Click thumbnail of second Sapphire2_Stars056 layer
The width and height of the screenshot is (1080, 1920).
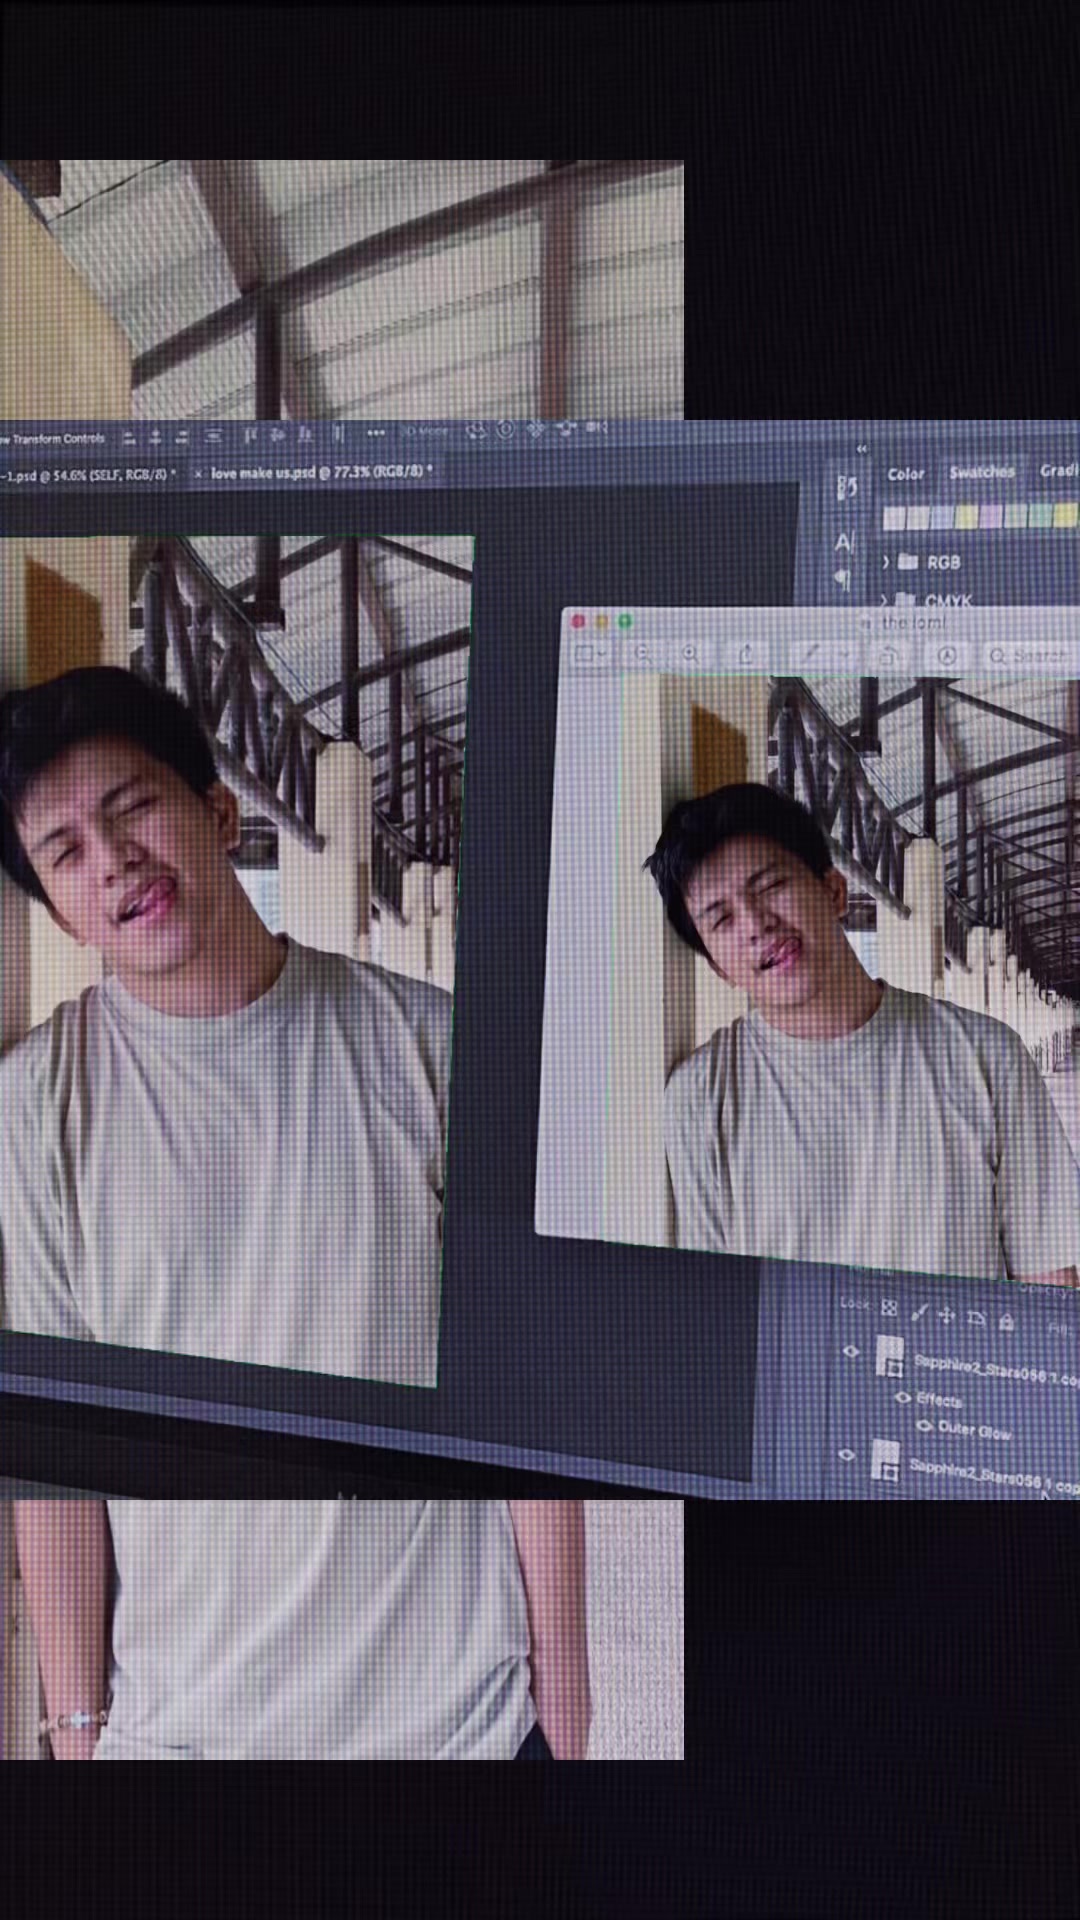[x=885, y=1460]
